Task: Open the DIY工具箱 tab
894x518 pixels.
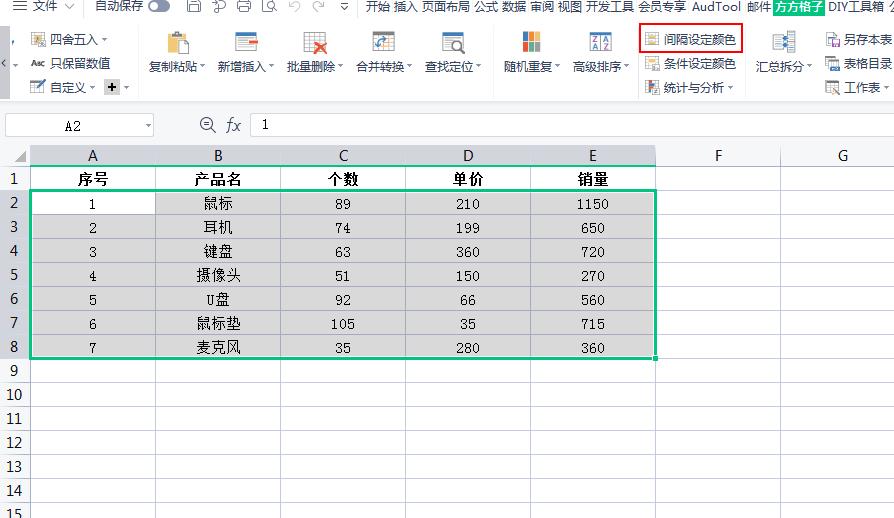Action: coord(856,6)
